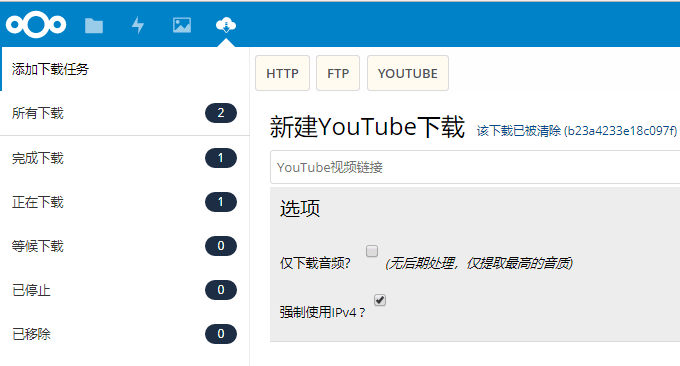Screen dimensions: 680x366
Task: Toggle the 仅下载音频 checkbox
Action: point(372,251)
